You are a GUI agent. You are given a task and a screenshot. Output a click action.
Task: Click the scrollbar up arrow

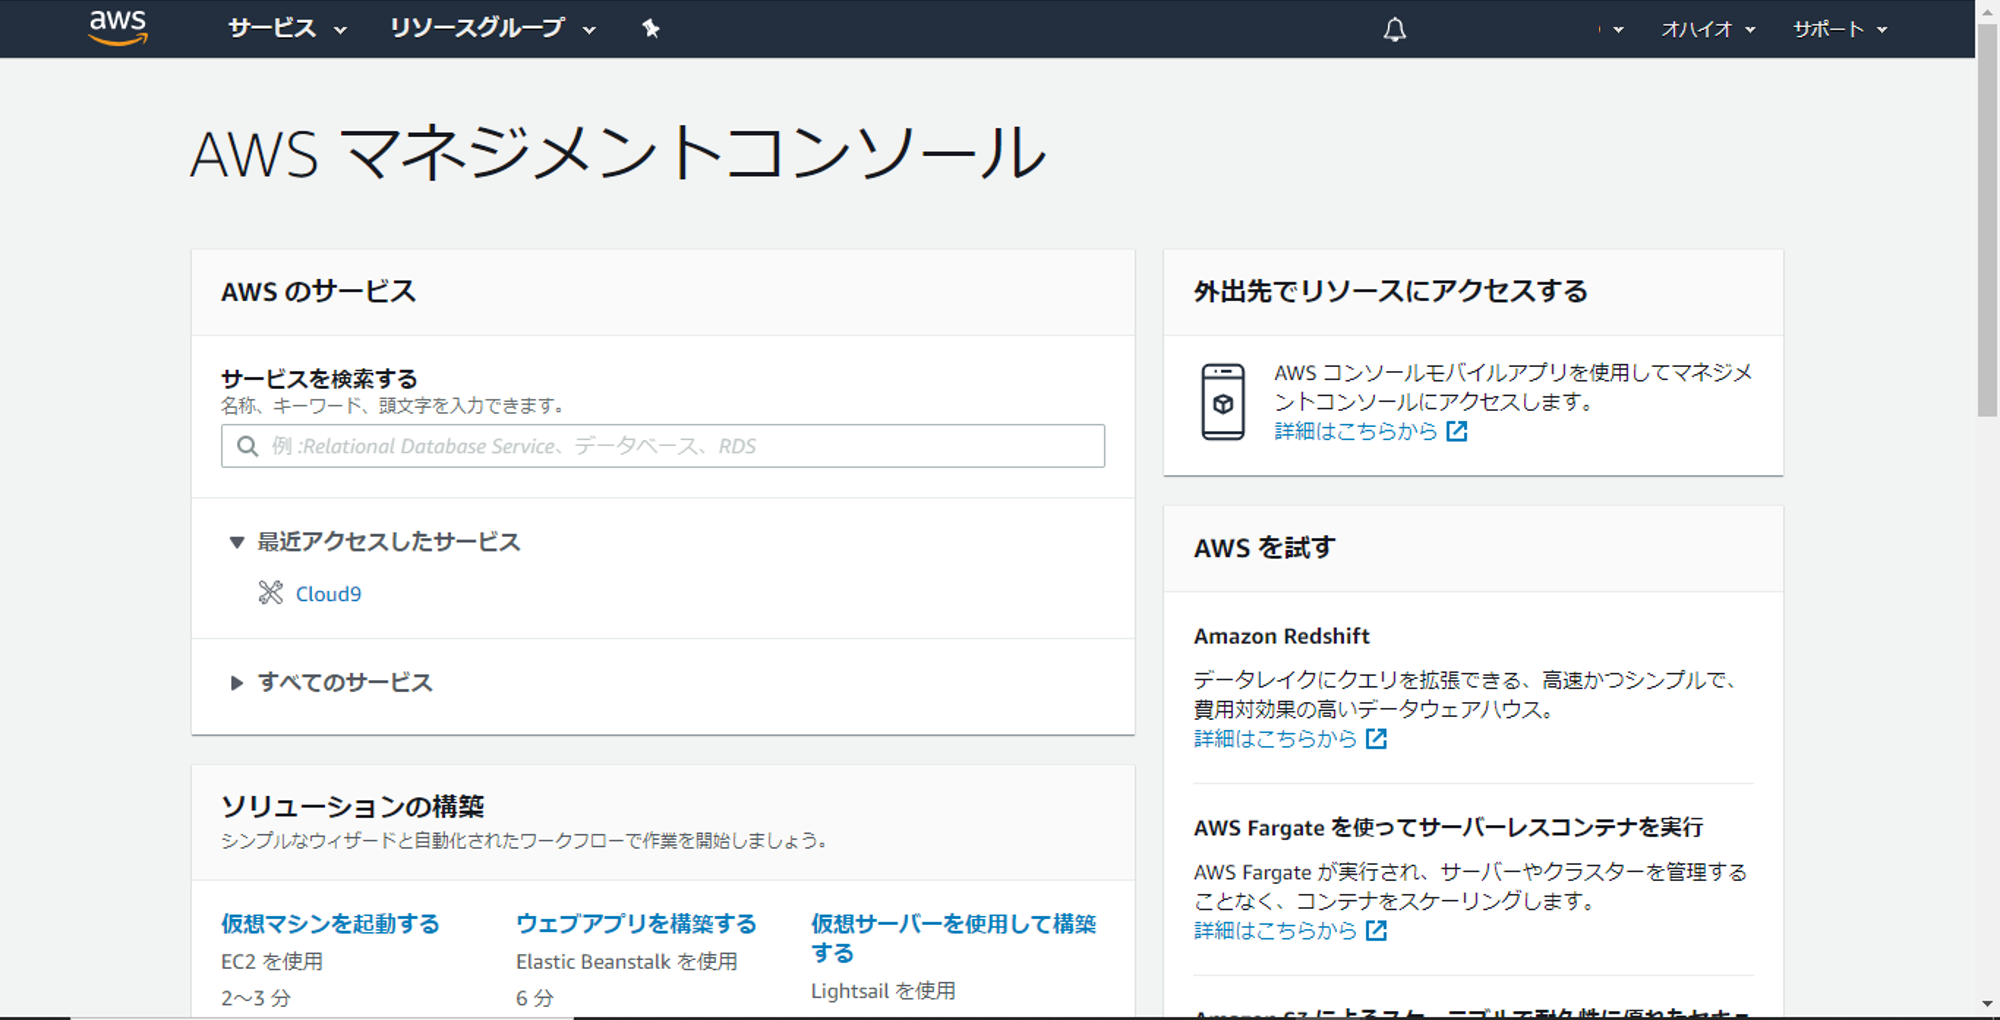click(x=1988, y=11)
